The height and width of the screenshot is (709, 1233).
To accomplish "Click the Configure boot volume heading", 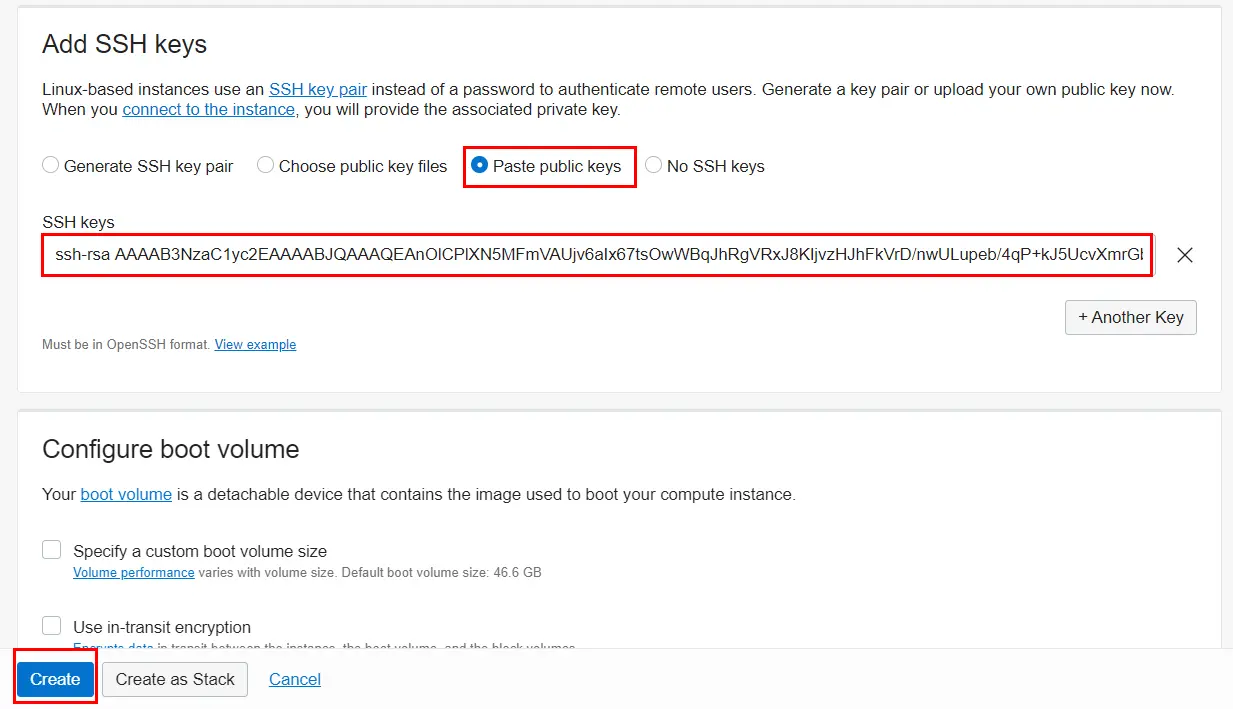I will point(170,449).
